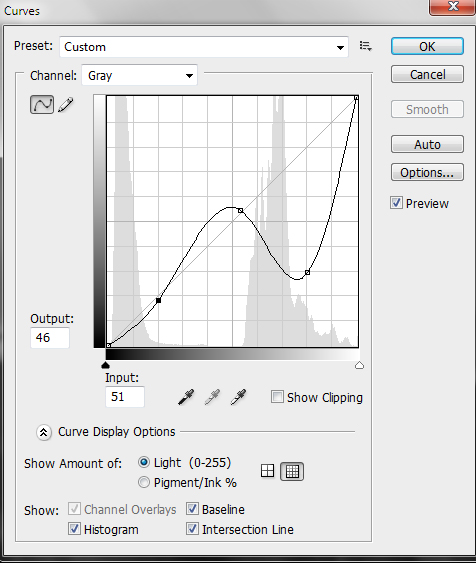Enable the Show Clipping checkbox
Viewport: 476px width, 563px height.
click(277, 397)
